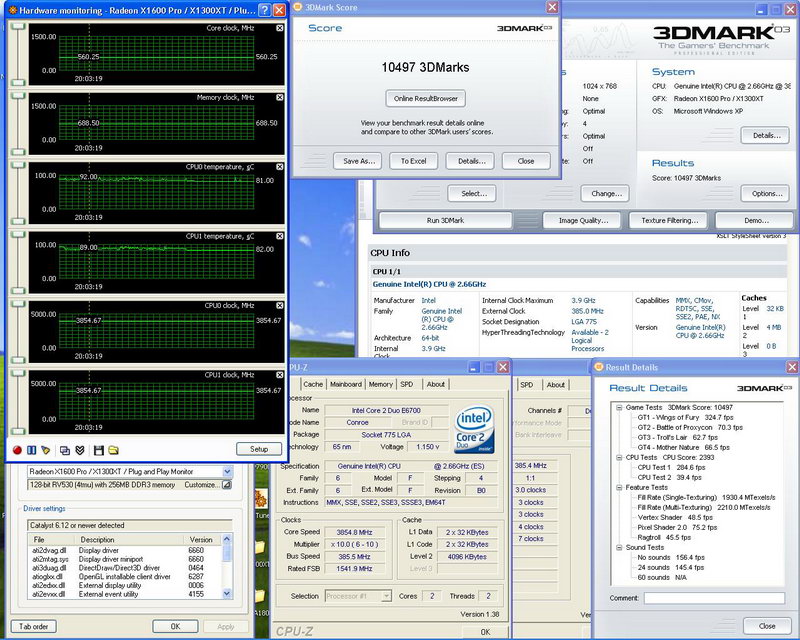Viewport: 800px width, 640px height.
Task: Click the Comment field in Result Details
Action: click(714, 598)
